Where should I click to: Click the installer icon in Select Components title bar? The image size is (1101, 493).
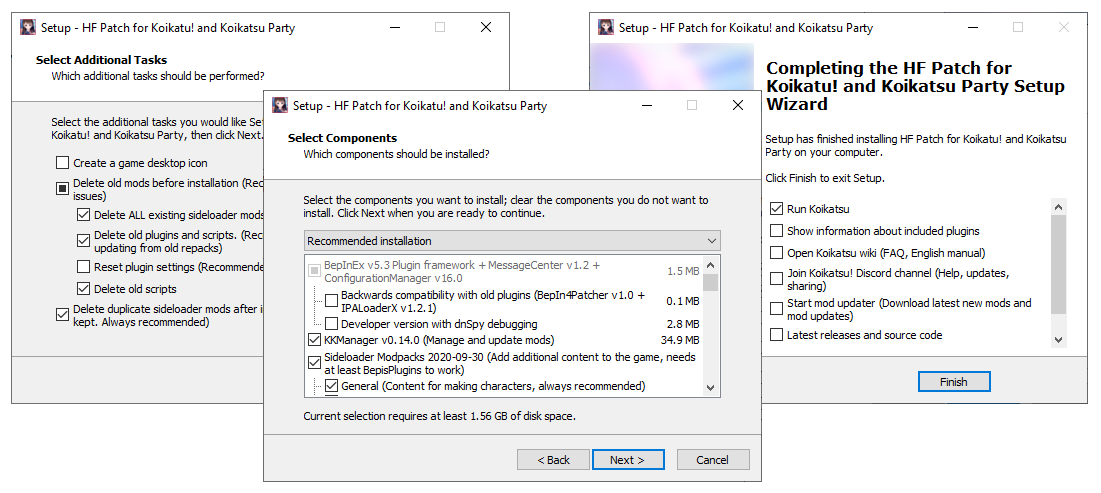point(280,105)
